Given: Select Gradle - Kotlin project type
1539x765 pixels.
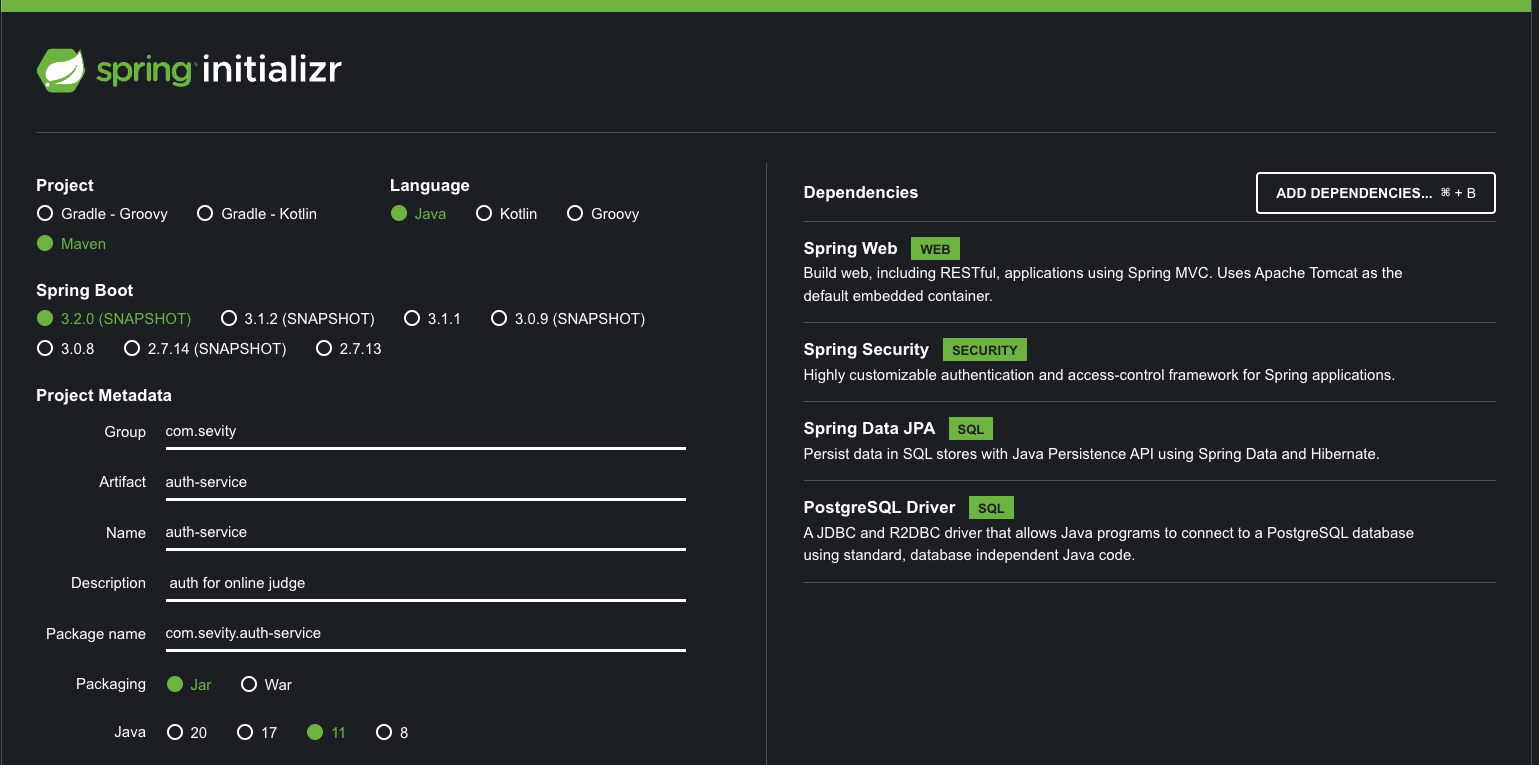Looking at the screenshot, I should [257, 214].
